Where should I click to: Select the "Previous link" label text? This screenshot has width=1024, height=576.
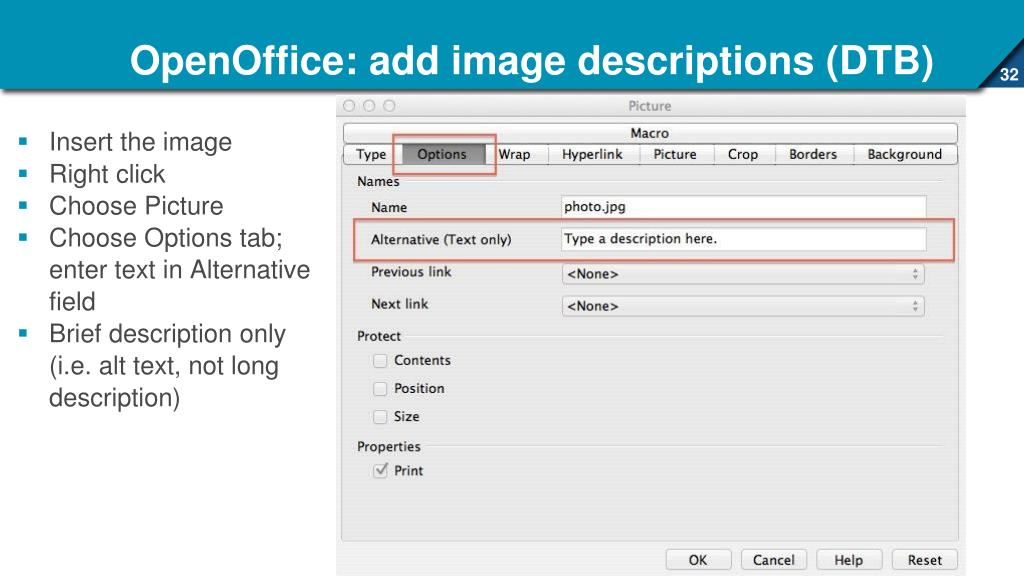pyautogui.click(x=411, y=272)
